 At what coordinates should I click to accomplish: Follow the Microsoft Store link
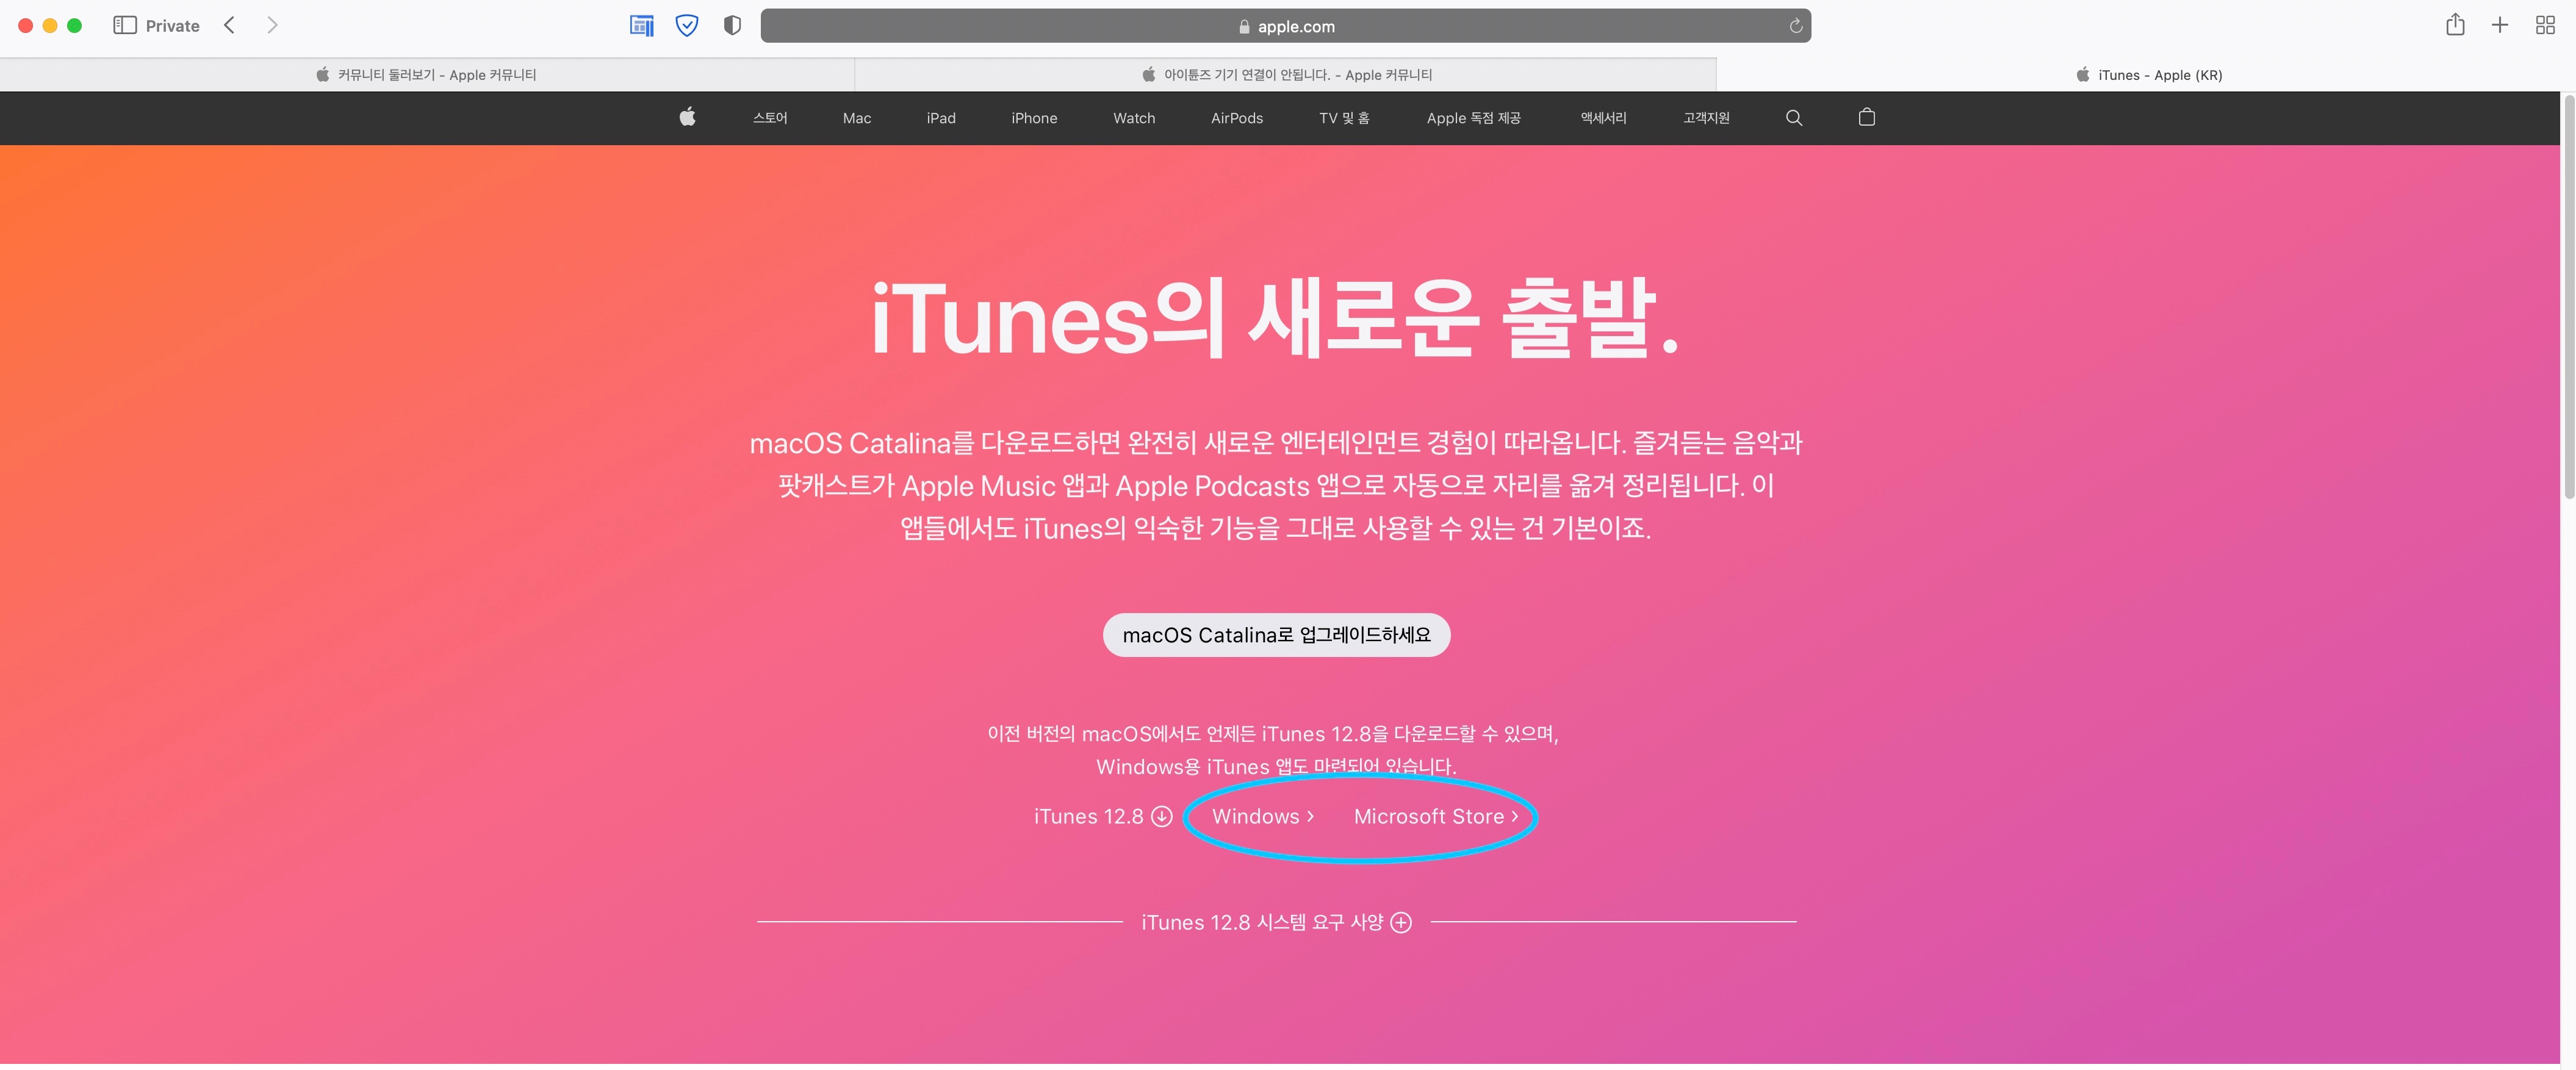(1436, 816)
